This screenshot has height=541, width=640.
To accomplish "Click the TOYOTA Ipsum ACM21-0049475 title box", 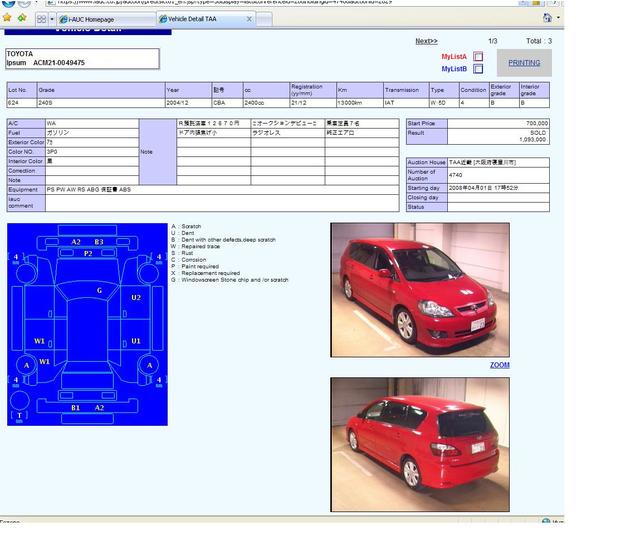I will pyautogui.click(x=82, y=58).
